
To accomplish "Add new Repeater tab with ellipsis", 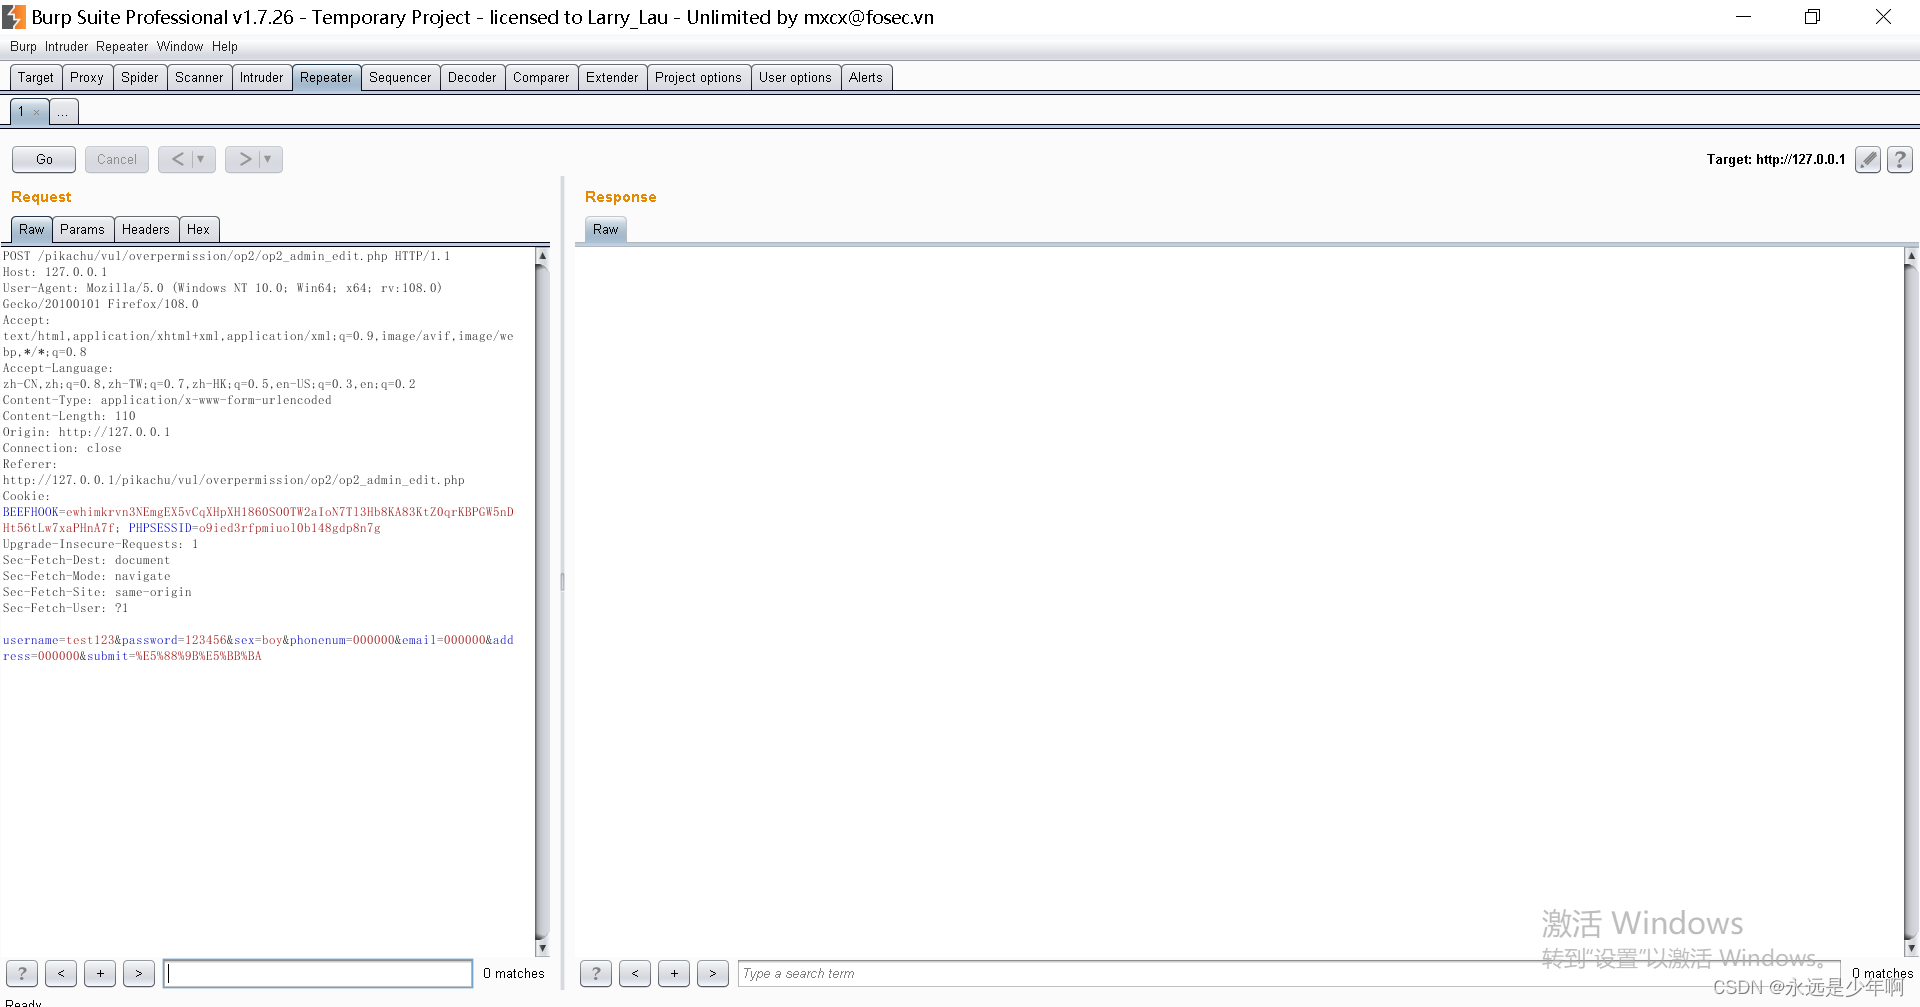I will pos(63,112).
